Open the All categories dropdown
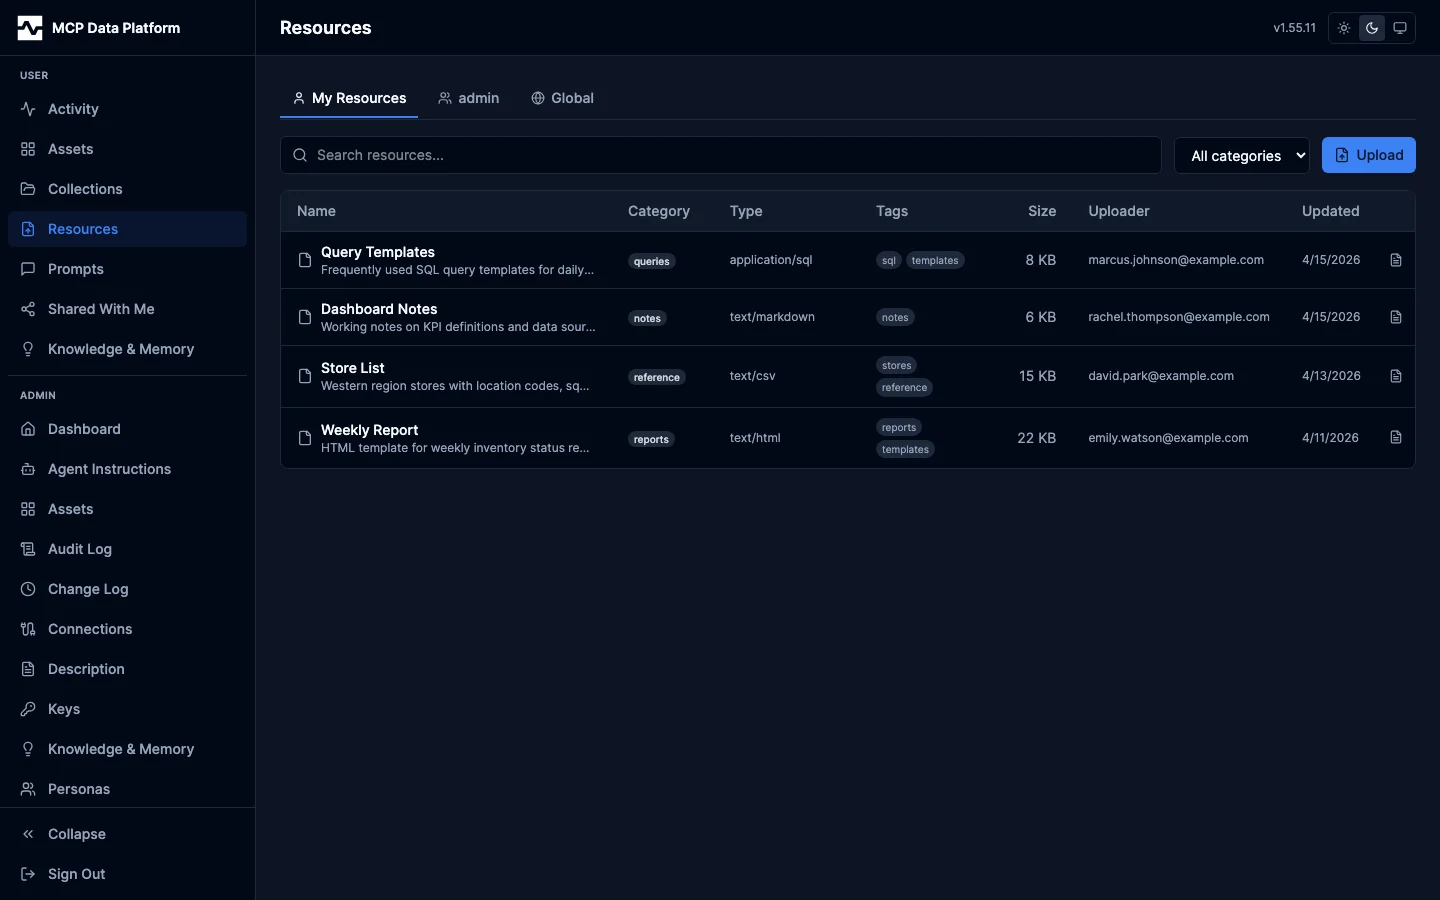Viewport: 1440px width, 900px height. pos(1241,155)
